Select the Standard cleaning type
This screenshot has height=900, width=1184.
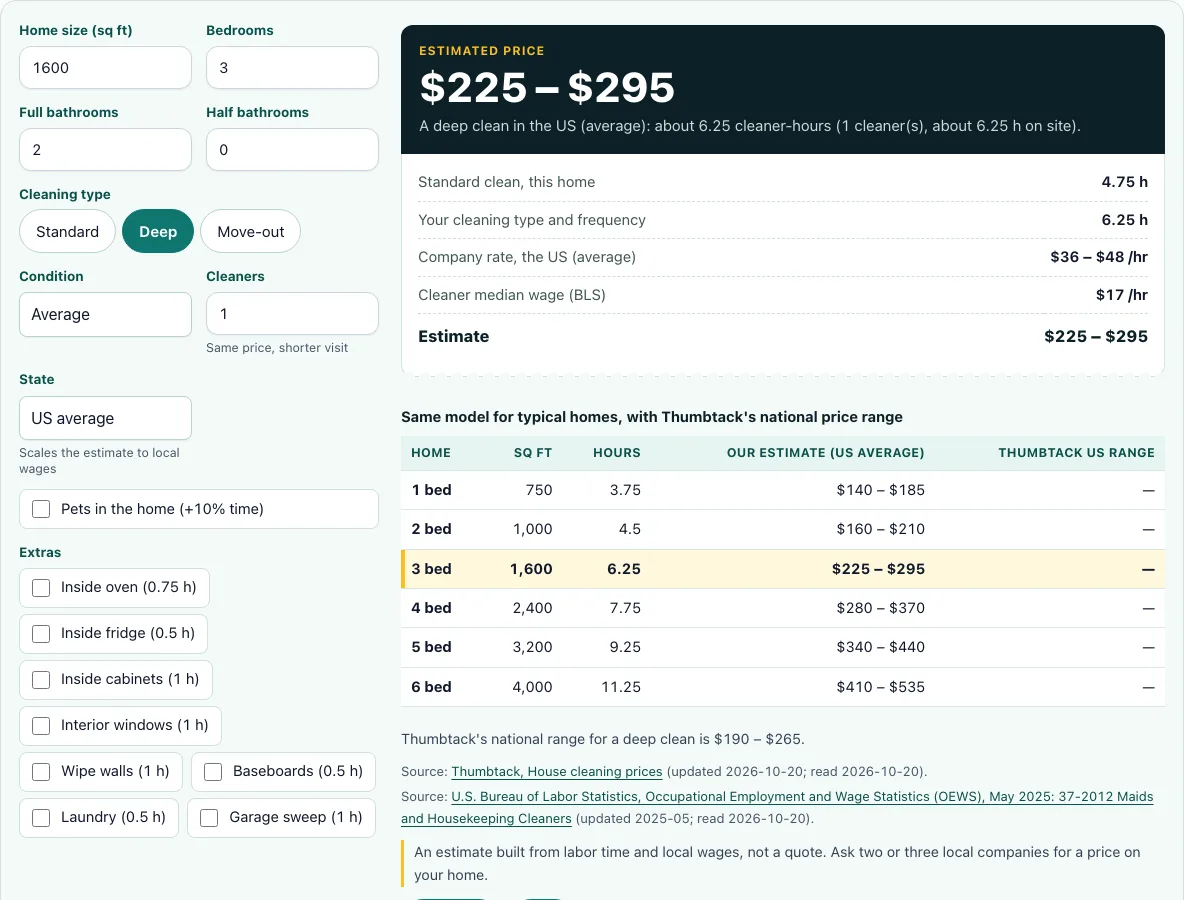[67, 231]
